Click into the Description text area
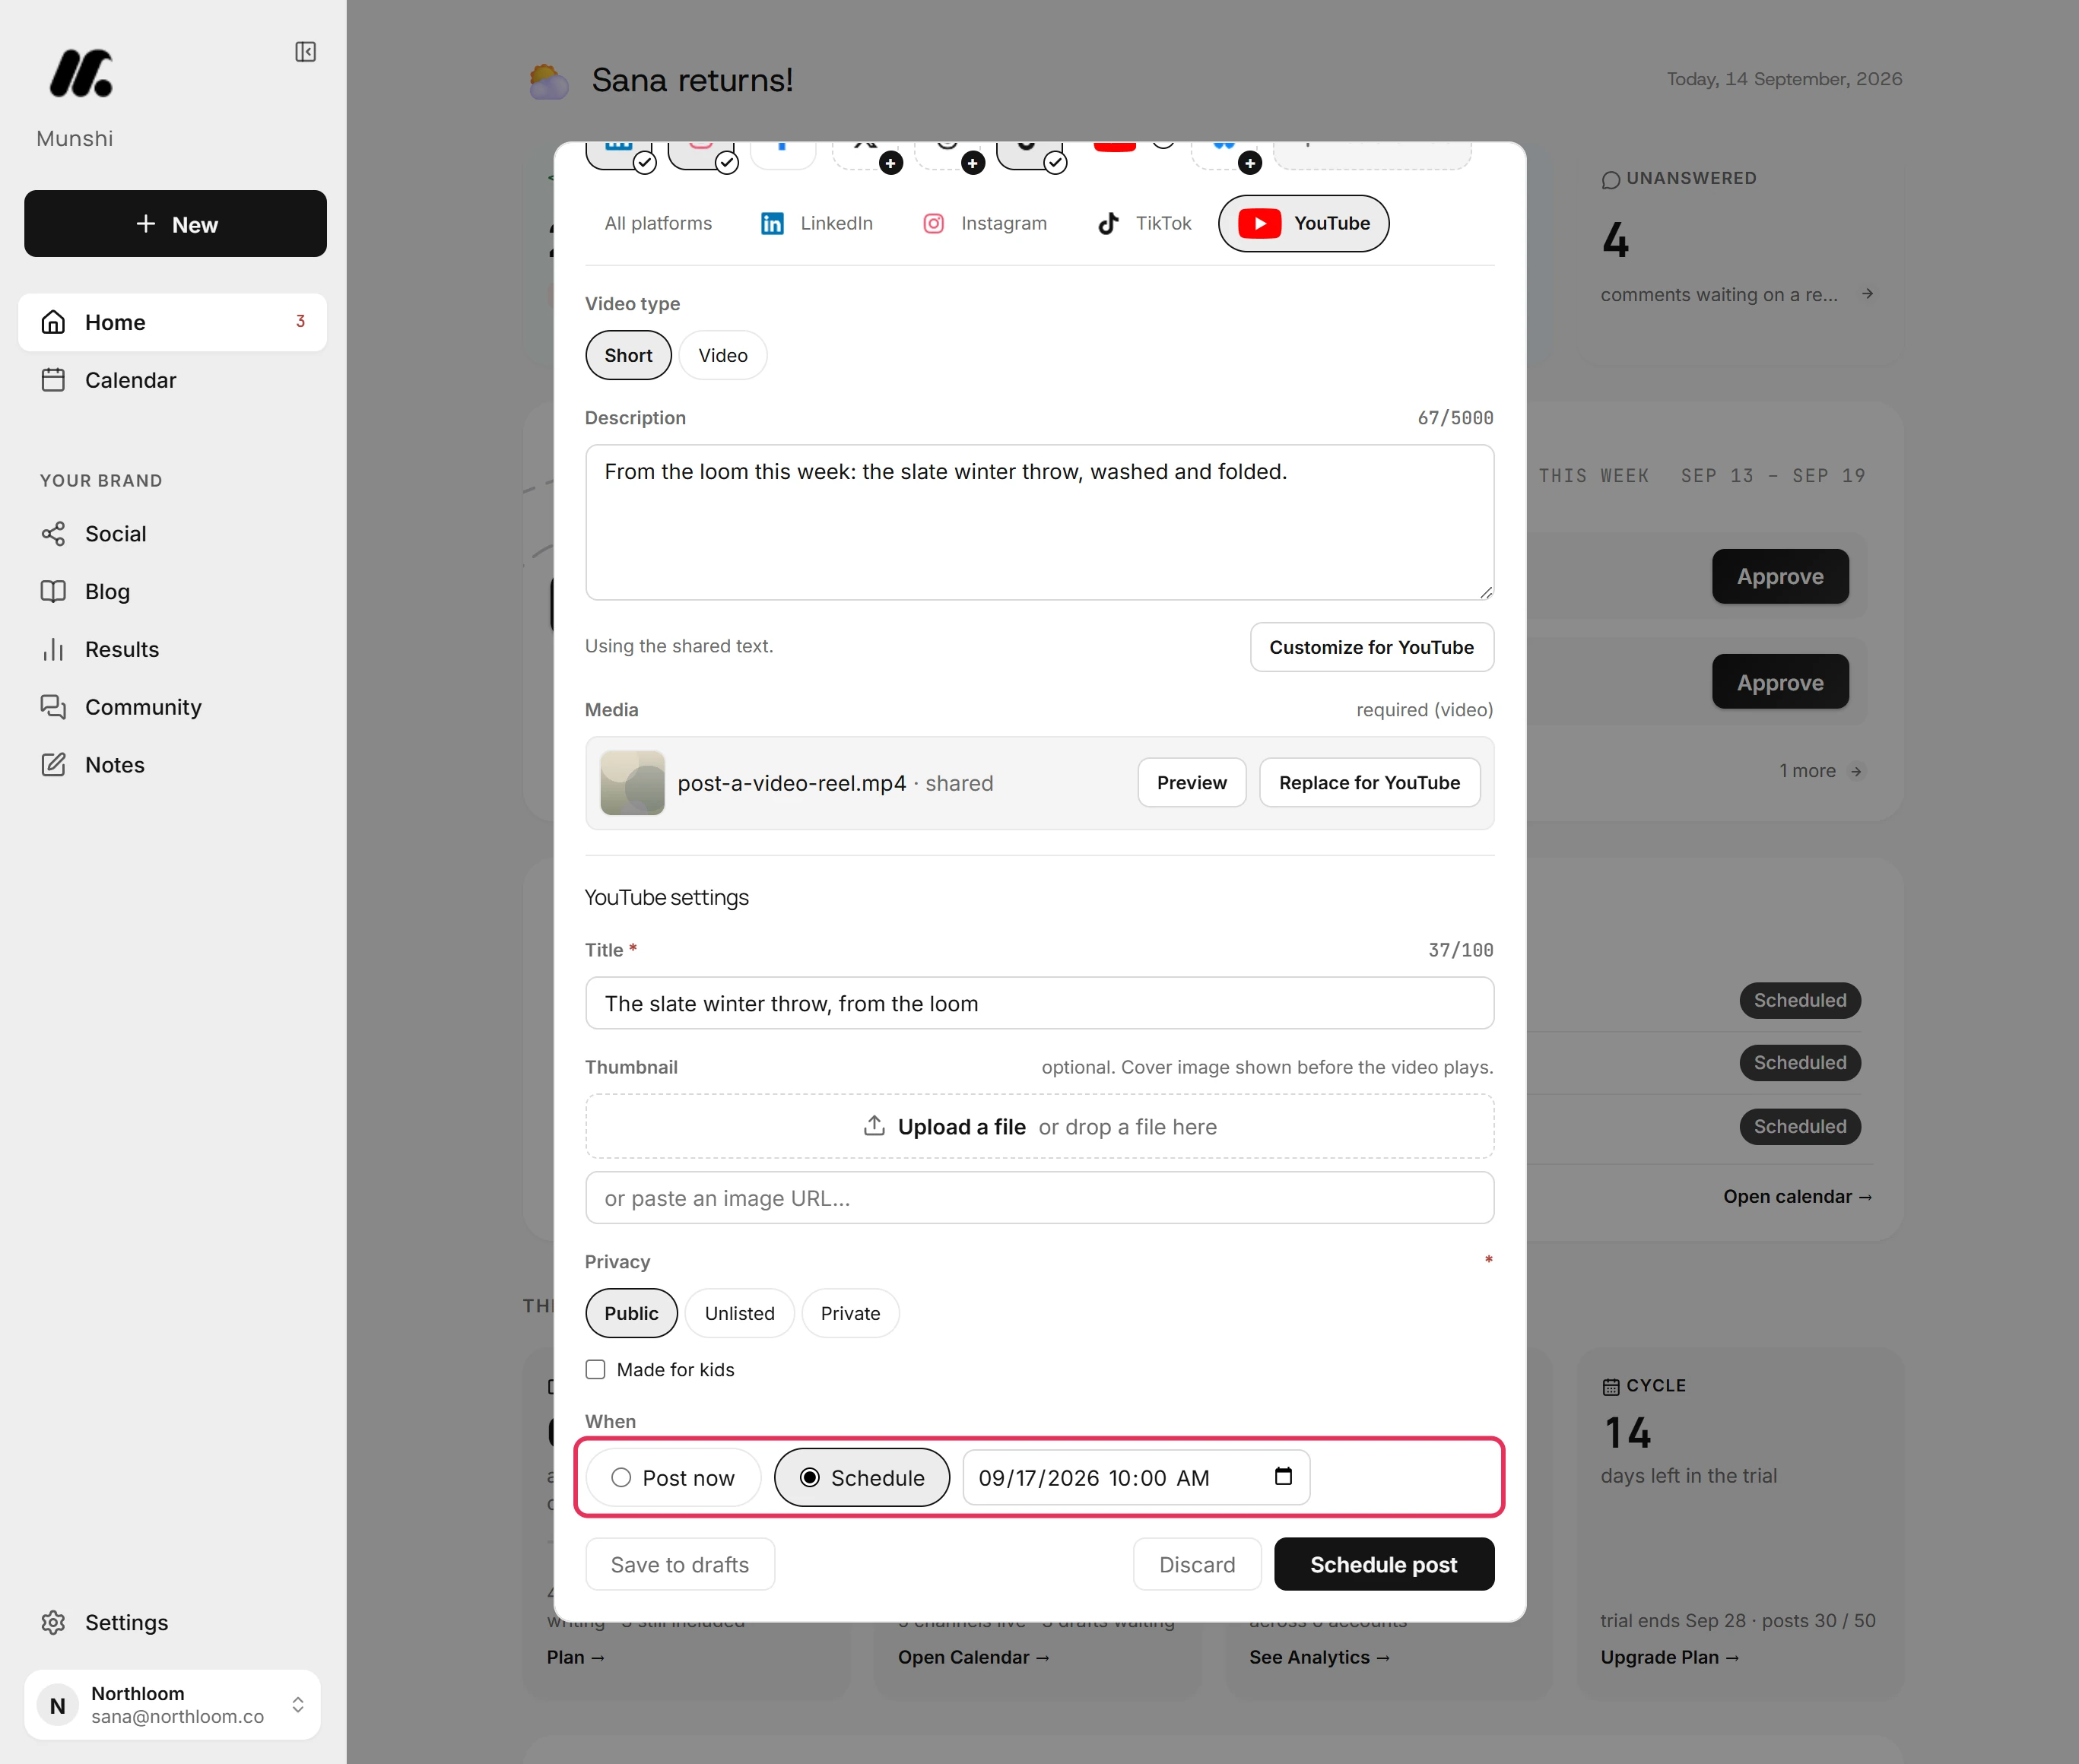Viewport: 2079px width, 1764px height. [x=1039, y=522]
